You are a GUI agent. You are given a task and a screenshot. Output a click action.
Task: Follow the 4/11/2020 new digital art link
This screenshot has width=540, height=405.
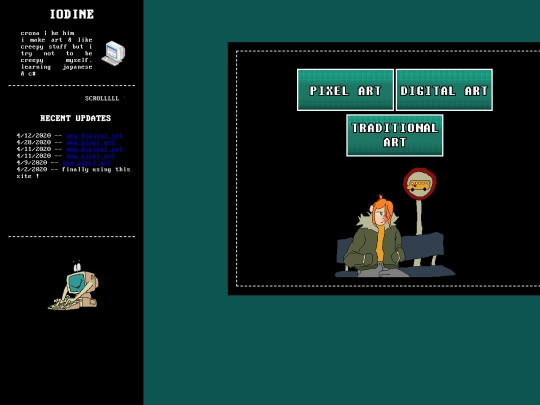[94, 149]
